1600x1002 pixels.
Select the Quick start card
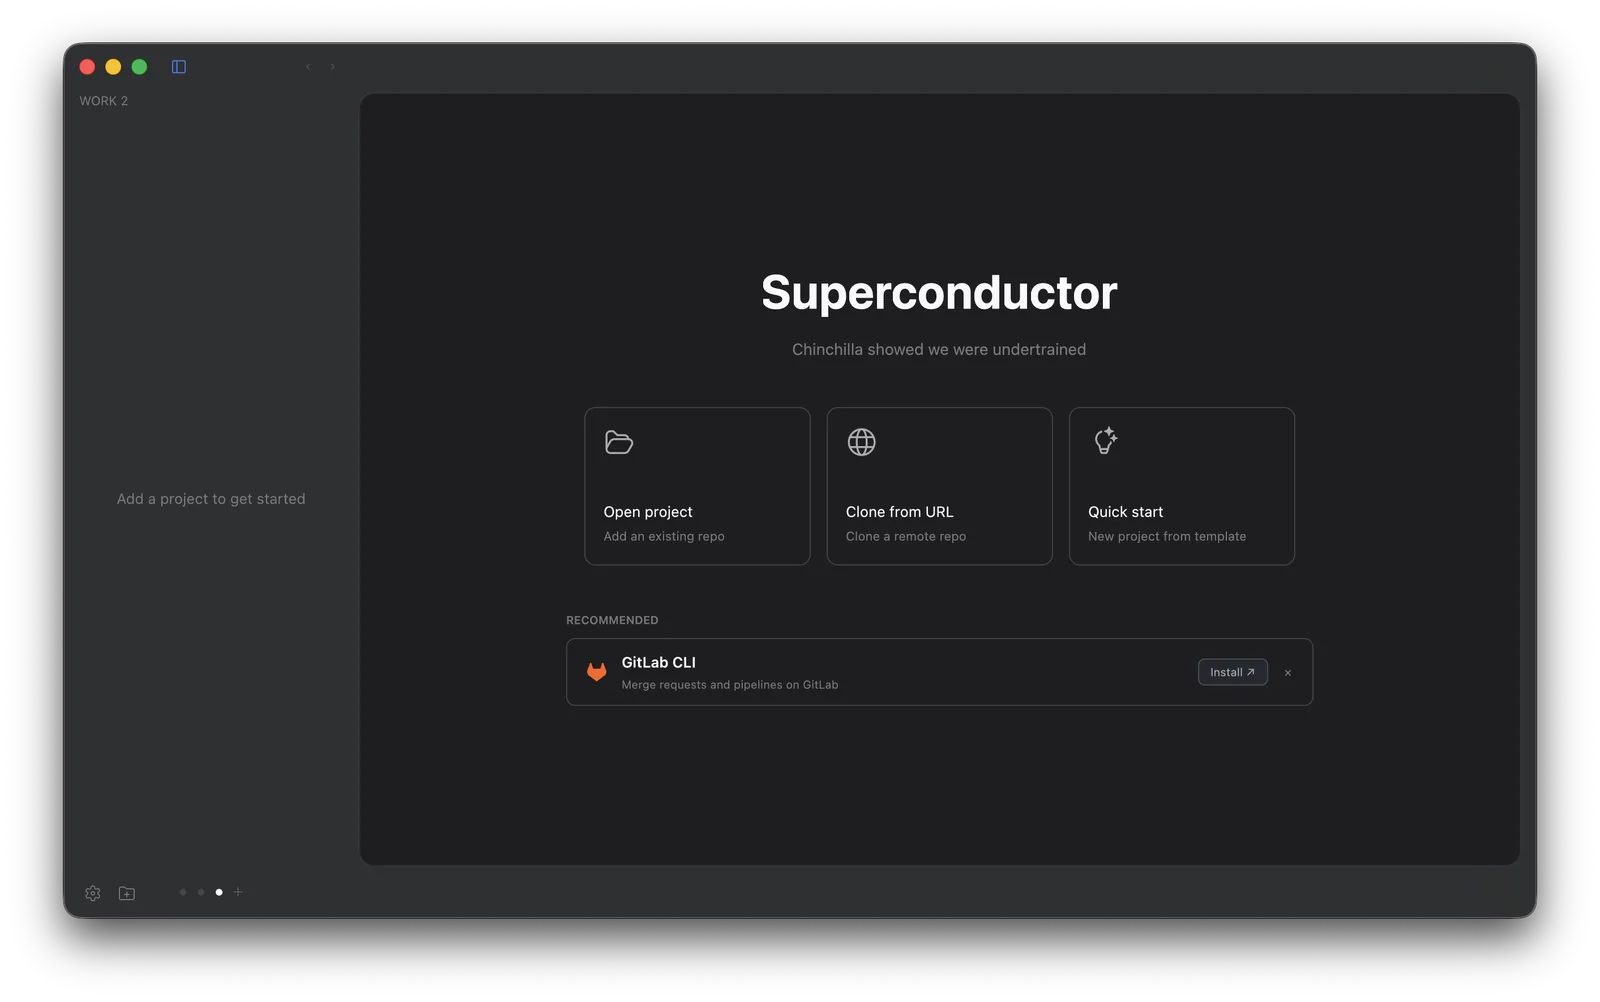(x=1182, y=486)
